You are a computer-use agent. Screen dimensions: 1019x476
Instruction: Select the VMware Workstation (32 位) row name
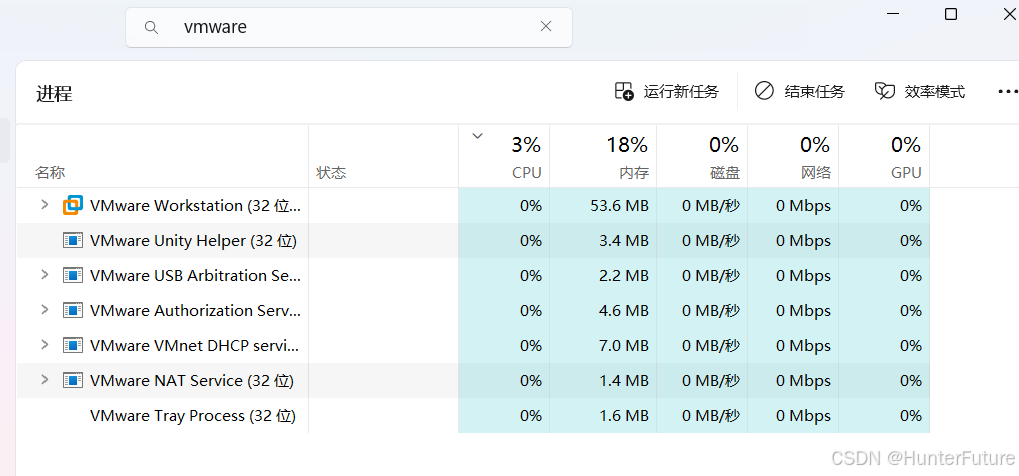pos(196,205)
